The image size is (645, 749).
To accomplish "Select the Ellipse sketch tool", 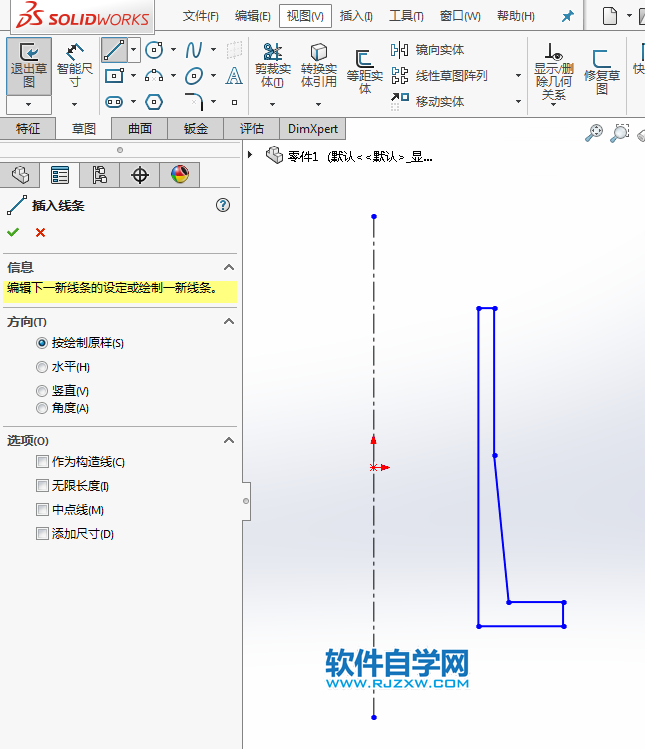I will pyautogui.click(x=194, y=75).
